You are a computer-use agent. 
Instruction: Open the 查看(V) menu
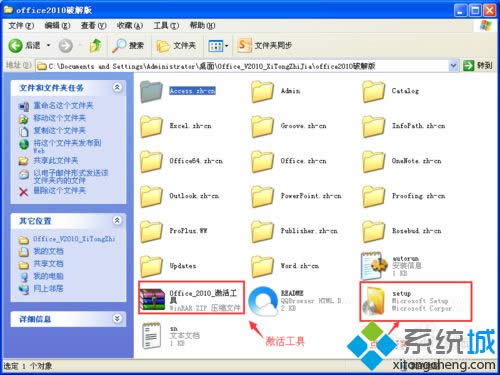[x=93, y=25]
